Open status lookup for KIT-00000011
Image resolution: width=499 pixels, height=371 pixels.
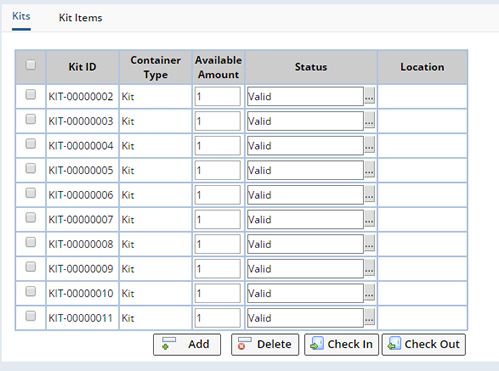pos(369,318)
